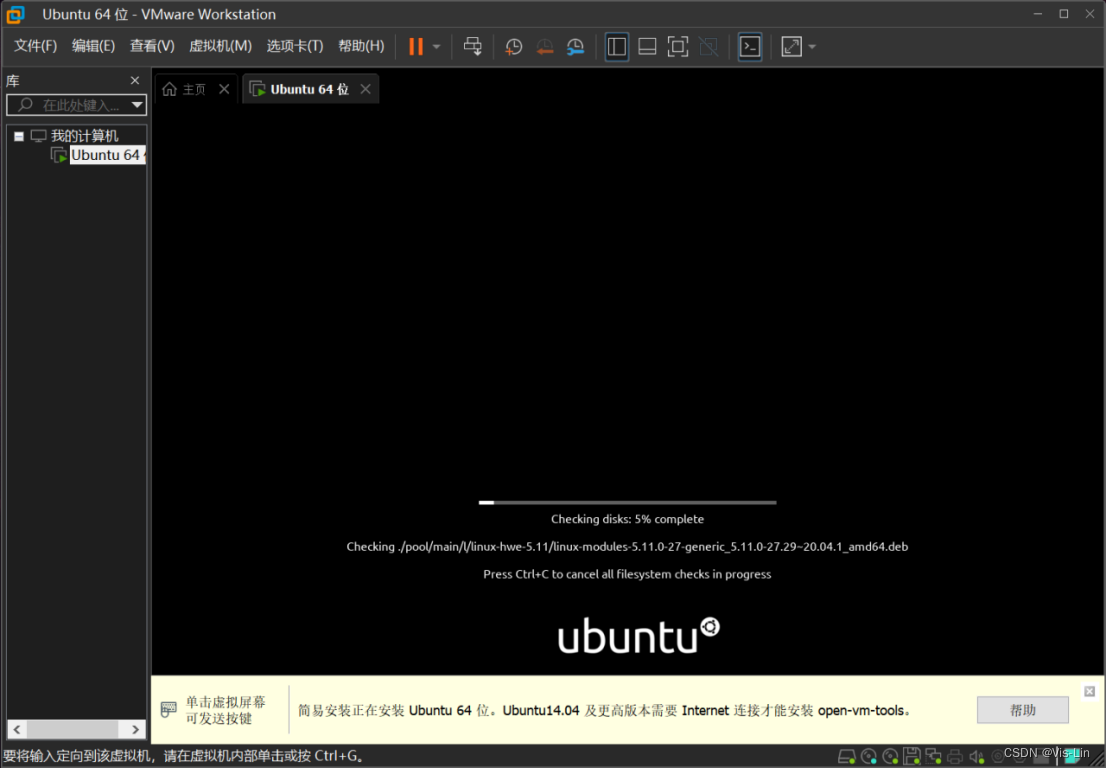Click the 帮助 button in the info bar
1106x768 pixels.
pyautogui.click(x=1023, y=710)
